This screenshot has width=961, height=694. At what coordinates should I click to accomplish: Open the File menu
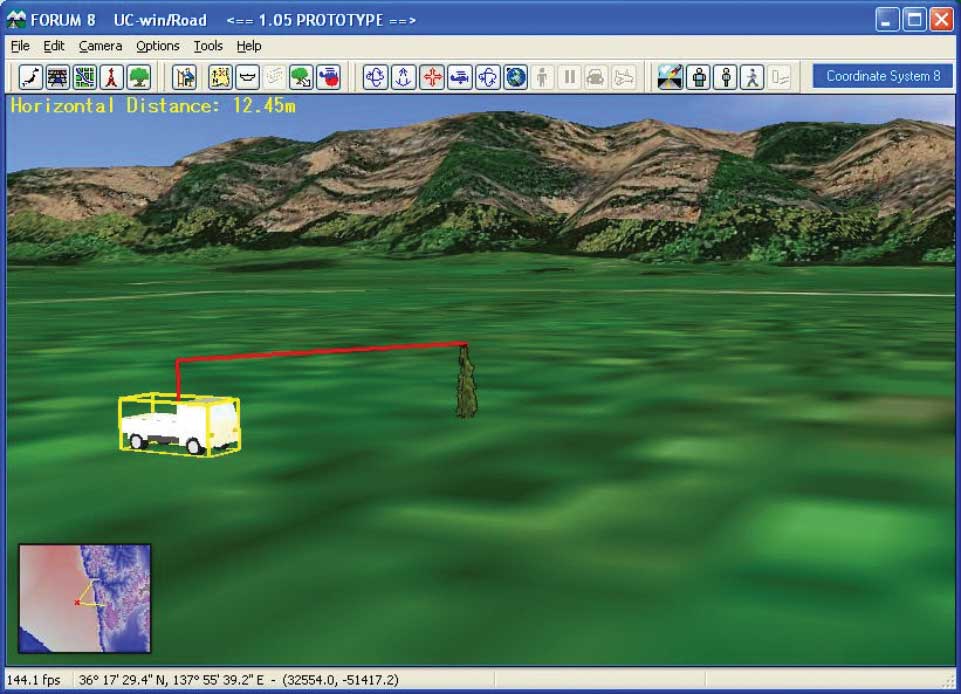(20, 46)
